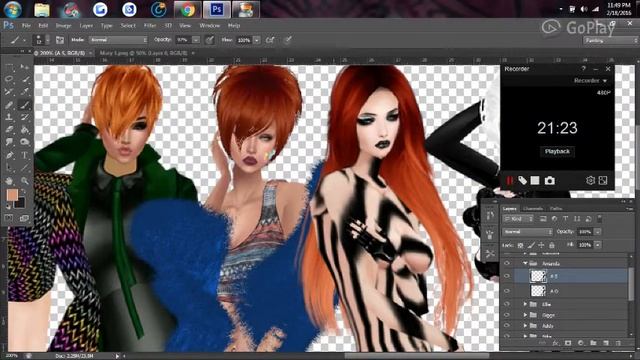Change screen mode in toolbox
Screen dimensions: 640x360
(24, 218)
